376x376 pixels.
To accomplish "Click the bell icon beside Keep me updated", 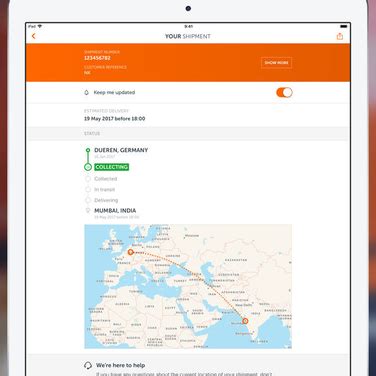I will [x=86, y=92].
